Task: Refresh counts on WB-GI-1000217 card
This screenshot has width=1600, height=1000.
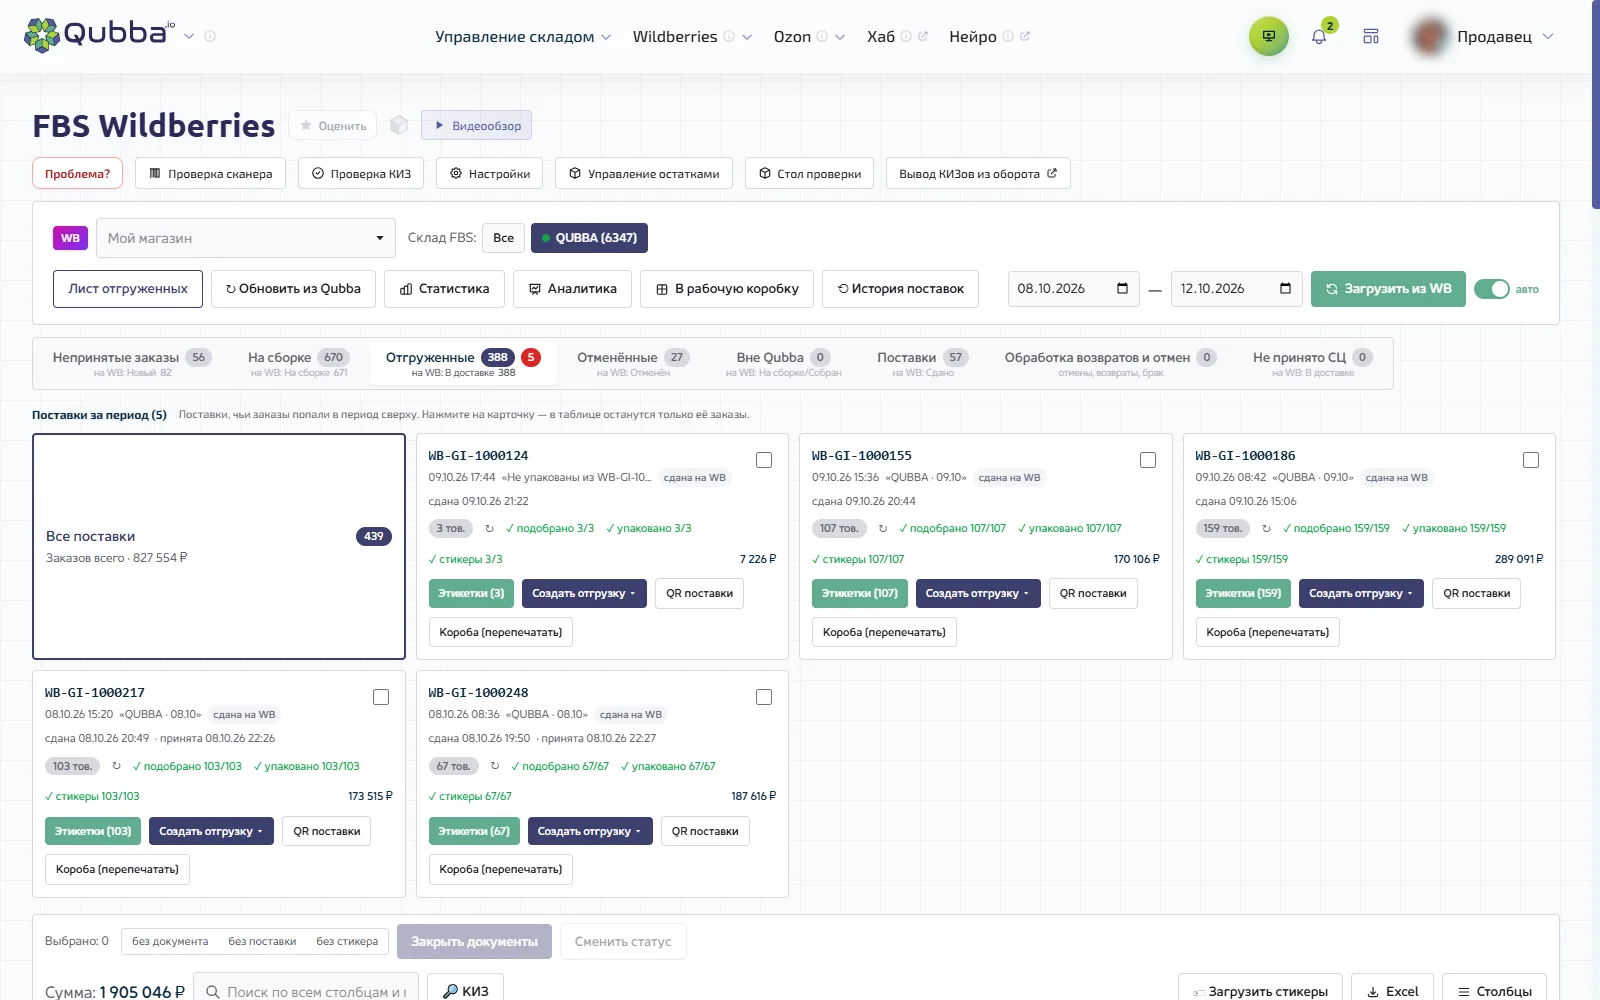Action: pyautogui.click(x=116, y=766)
